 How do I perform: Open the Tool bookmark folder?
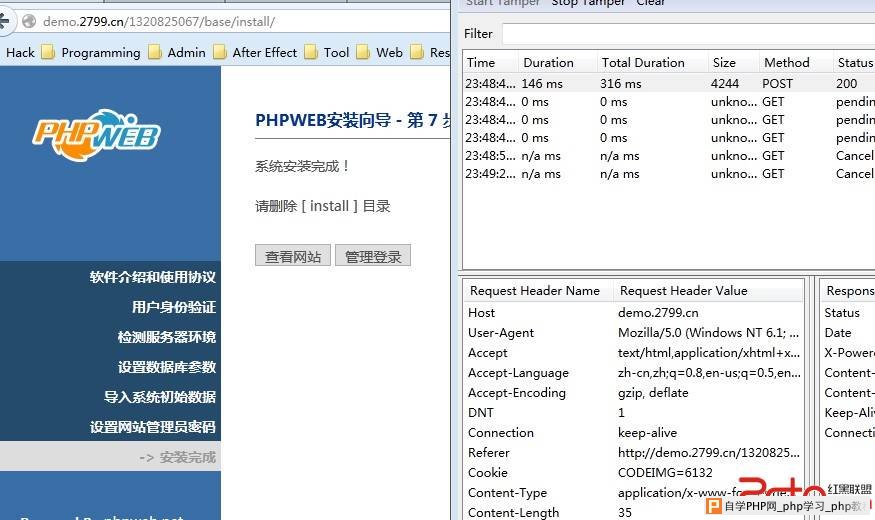328,52
